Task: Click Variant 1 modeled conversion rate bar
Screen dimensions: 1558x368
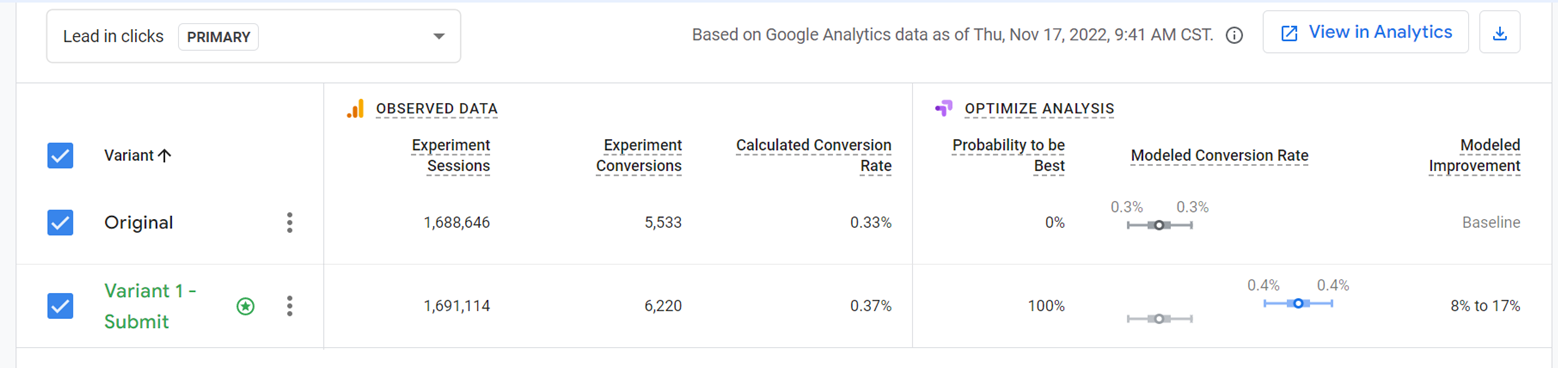Action: pos(1298,303)
